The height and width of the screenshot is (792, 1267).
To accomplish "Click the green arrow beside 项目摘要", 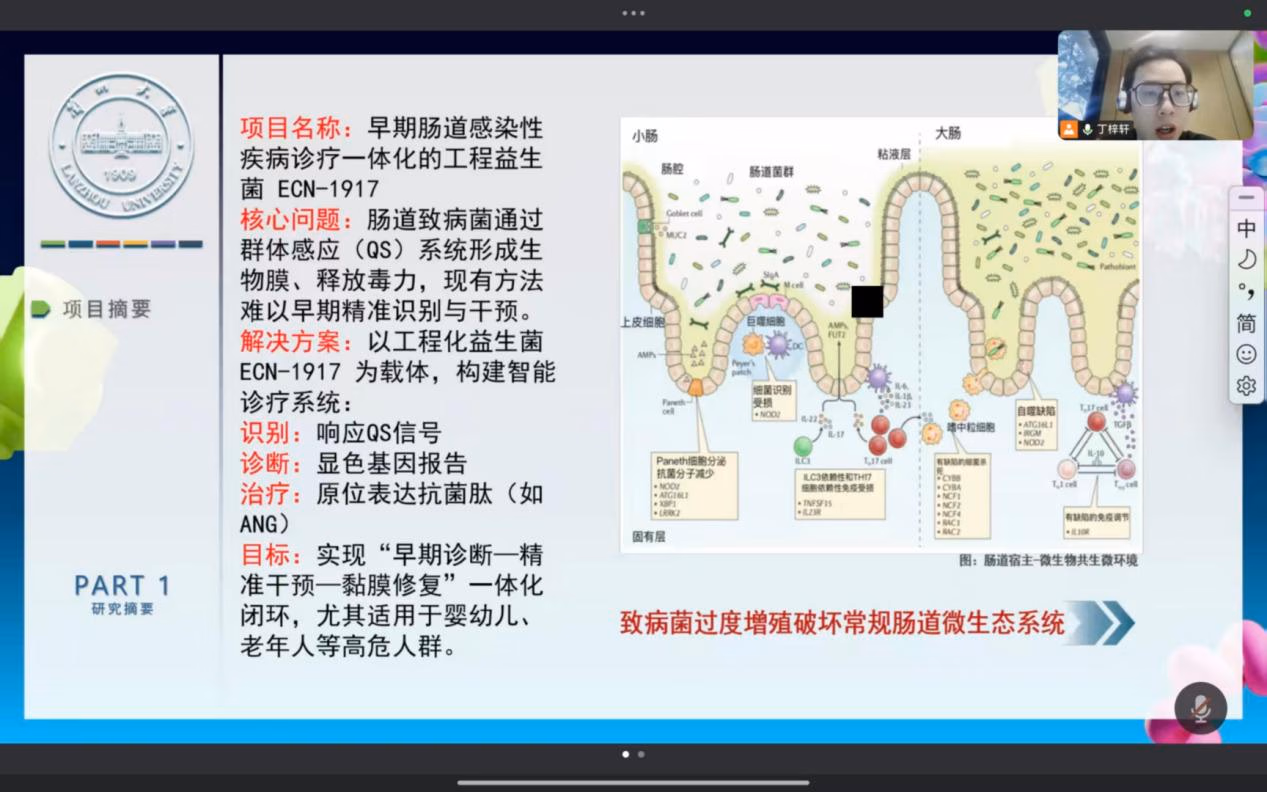I will coord(40,309).
